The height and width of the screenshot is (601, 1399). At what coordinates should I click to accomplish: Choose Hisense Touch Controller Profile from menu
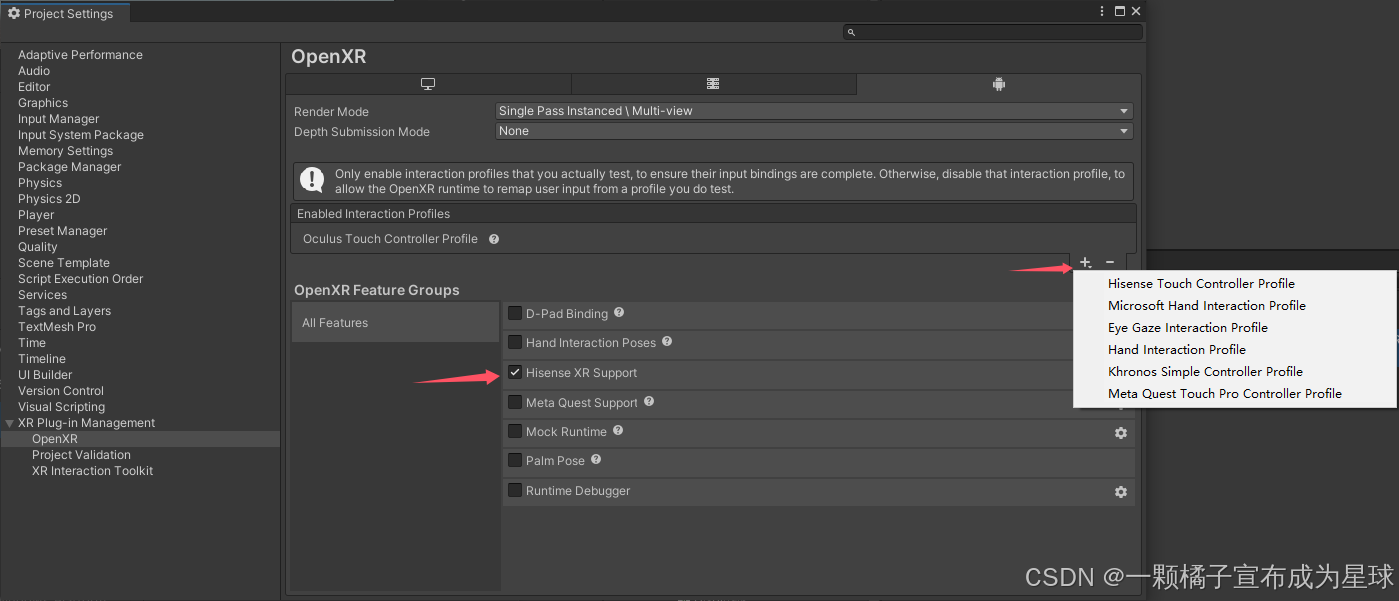pos(1201,284)
